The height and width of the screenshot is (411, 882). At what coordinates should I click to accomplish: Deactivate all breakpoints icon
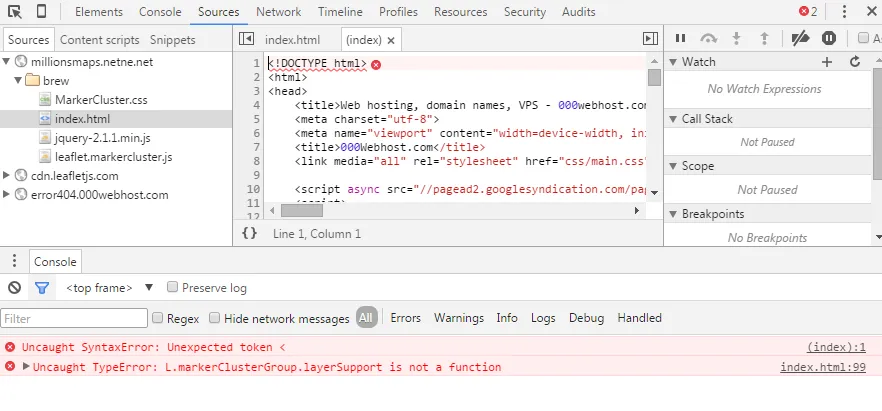pyautogui.click(x=800, y=38)
